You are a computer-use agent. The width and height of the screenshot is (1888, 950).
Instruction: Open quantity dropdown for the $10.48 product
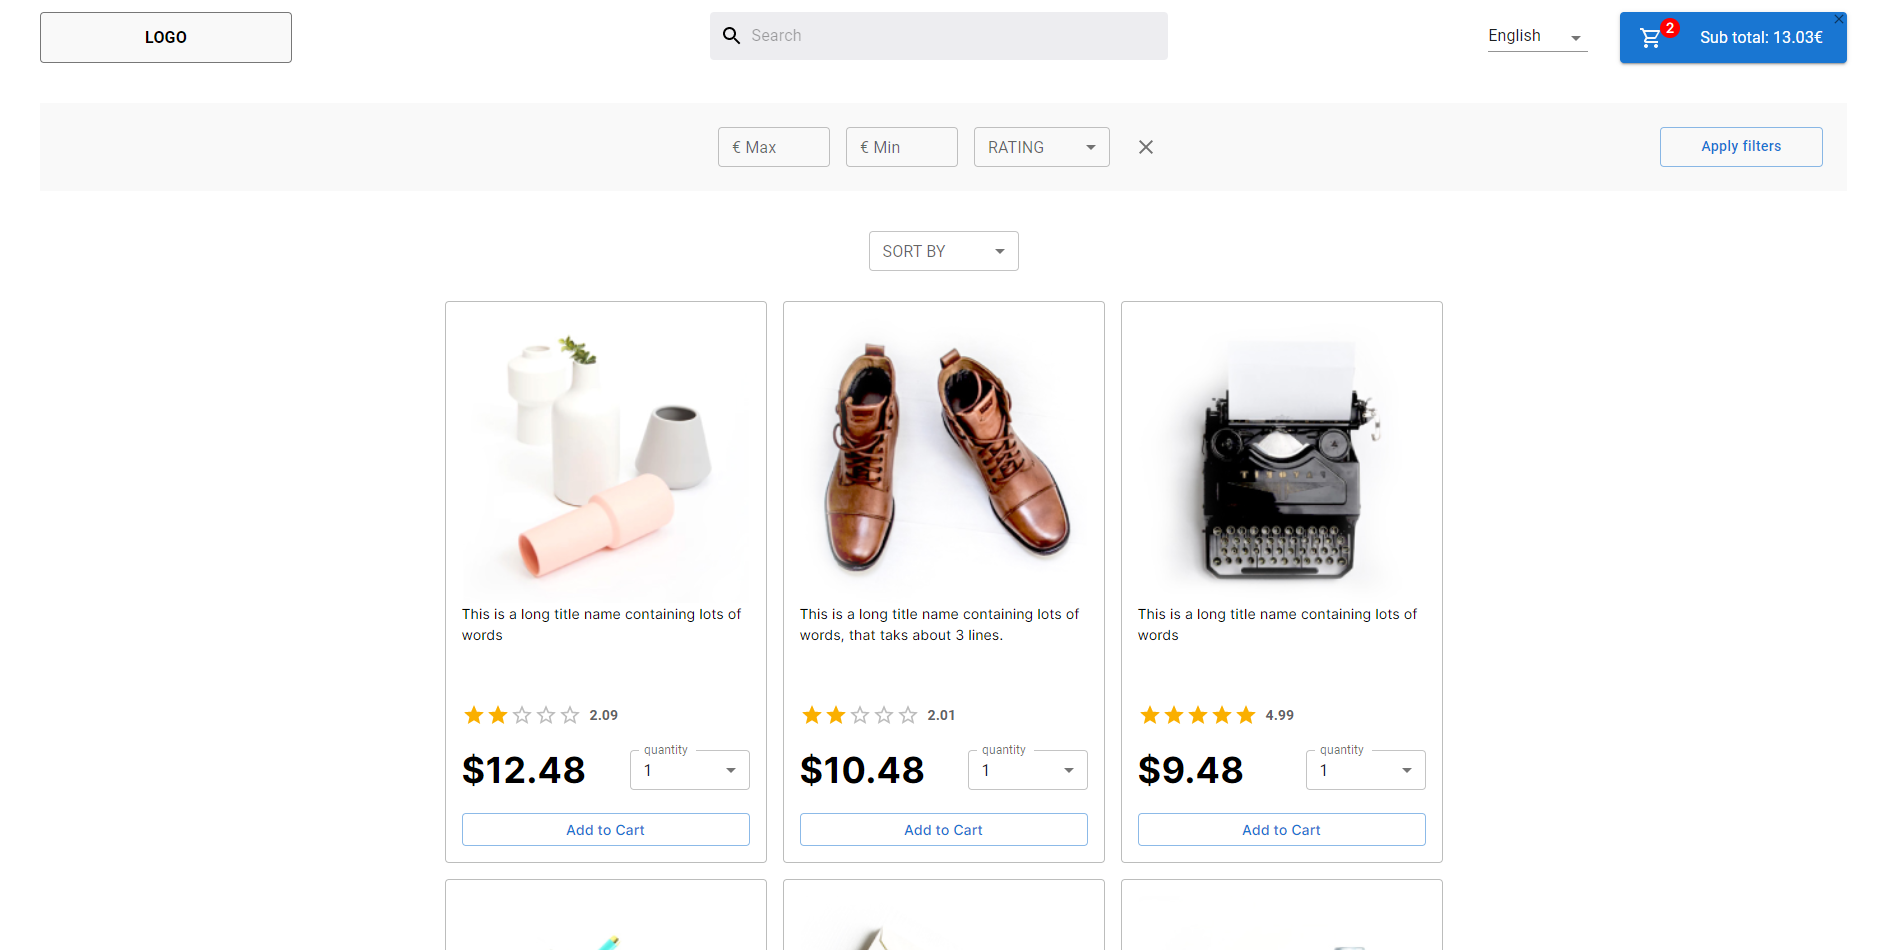pyautogui.click(x=1027, y=770)
